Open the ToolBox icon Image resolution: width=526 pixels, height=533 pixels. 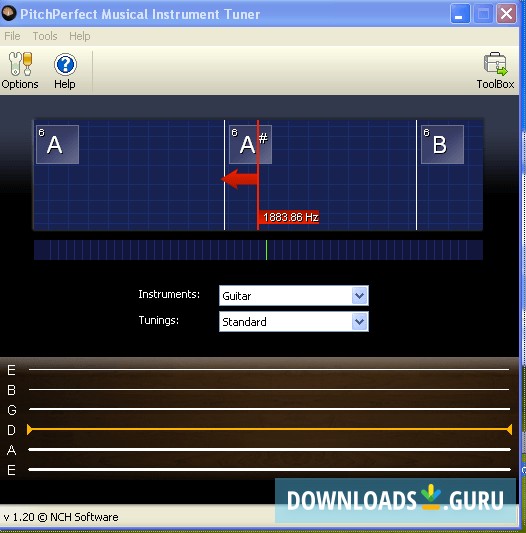pos(495,64)
